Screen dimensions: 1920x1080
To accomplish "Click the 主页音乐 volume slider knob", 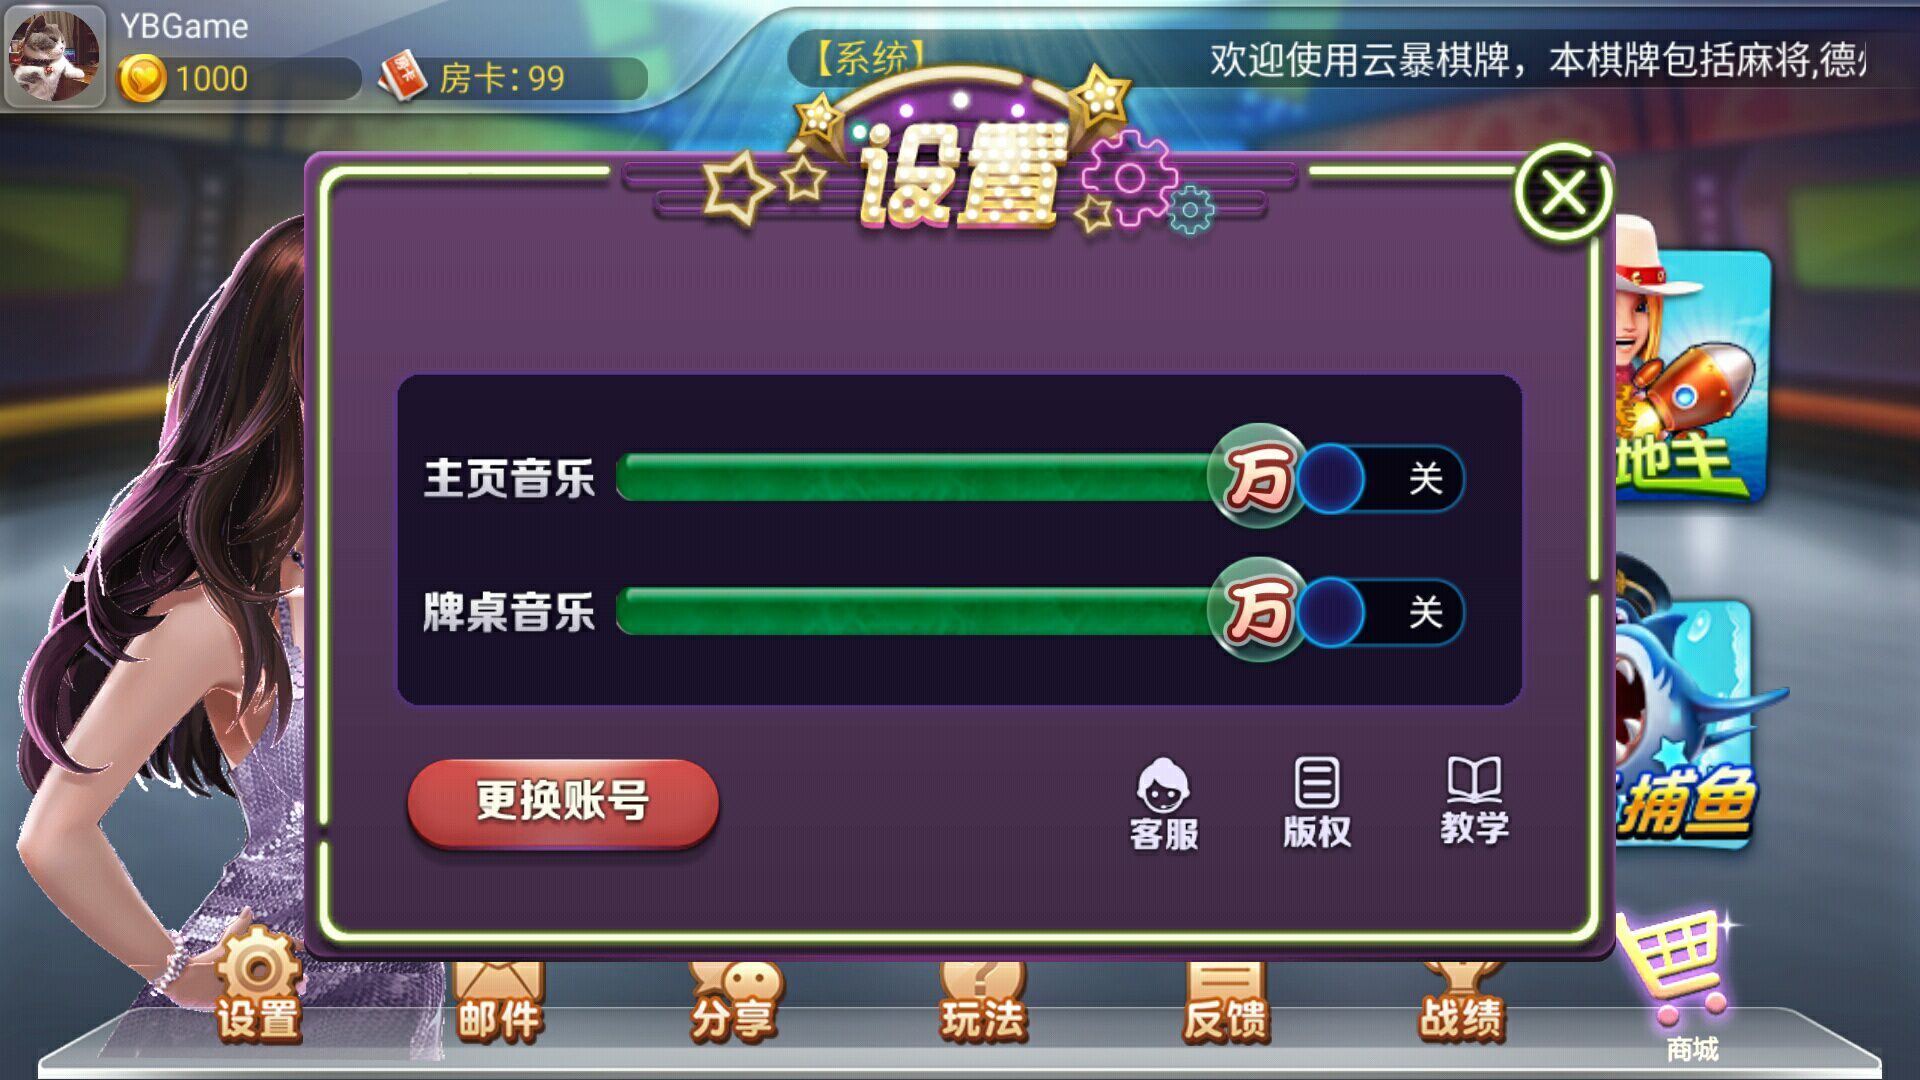I will click(1258, 476).
